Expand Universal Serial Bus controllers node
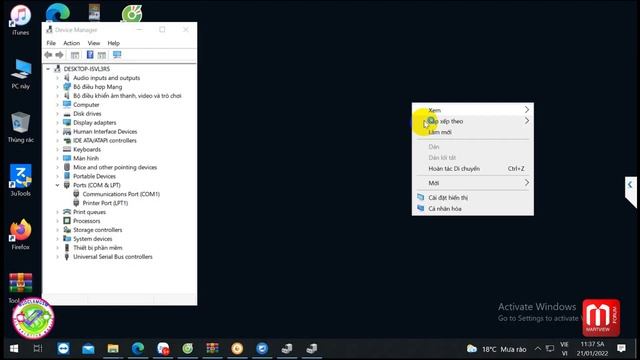Viewport: 640px width, 360px height. click(58, 257)
